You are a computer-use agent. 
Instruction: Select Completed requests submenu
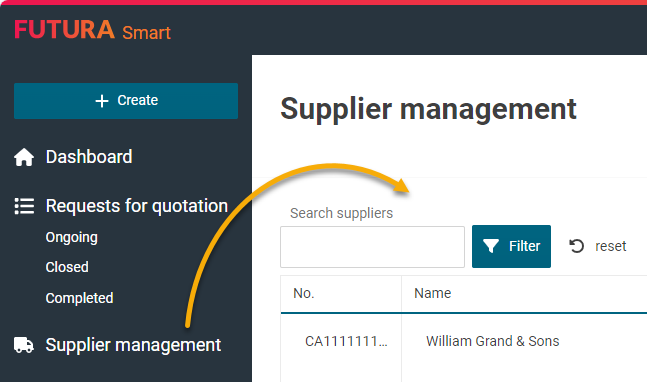coord(79,298)
